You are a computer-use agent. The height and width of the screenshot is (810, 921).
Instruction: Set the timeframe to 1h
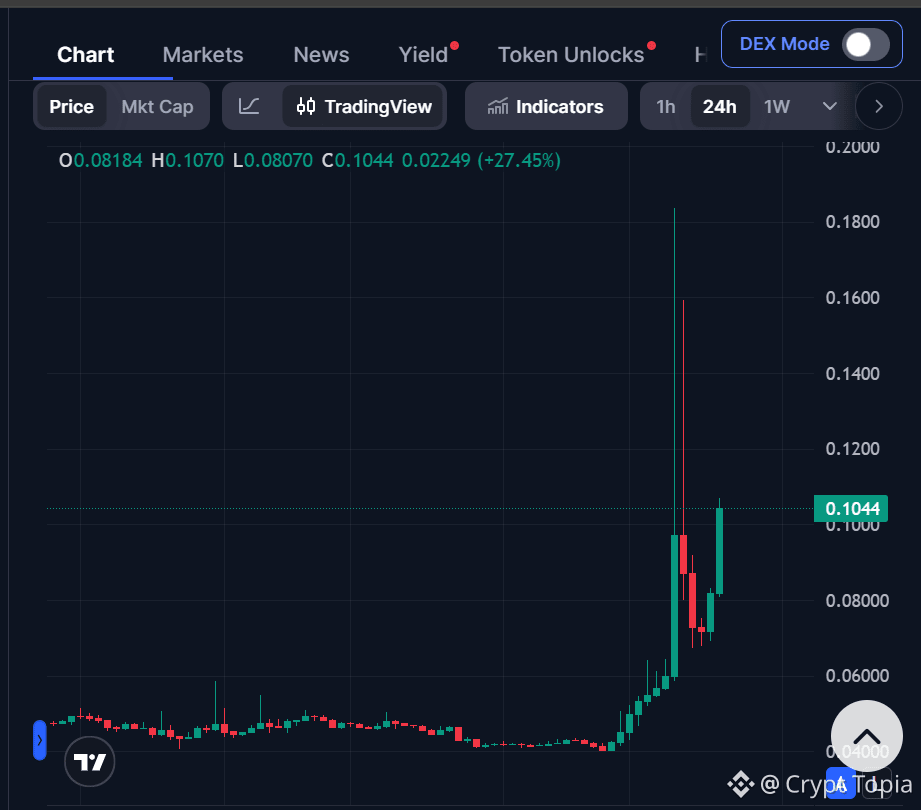point(665,106)
